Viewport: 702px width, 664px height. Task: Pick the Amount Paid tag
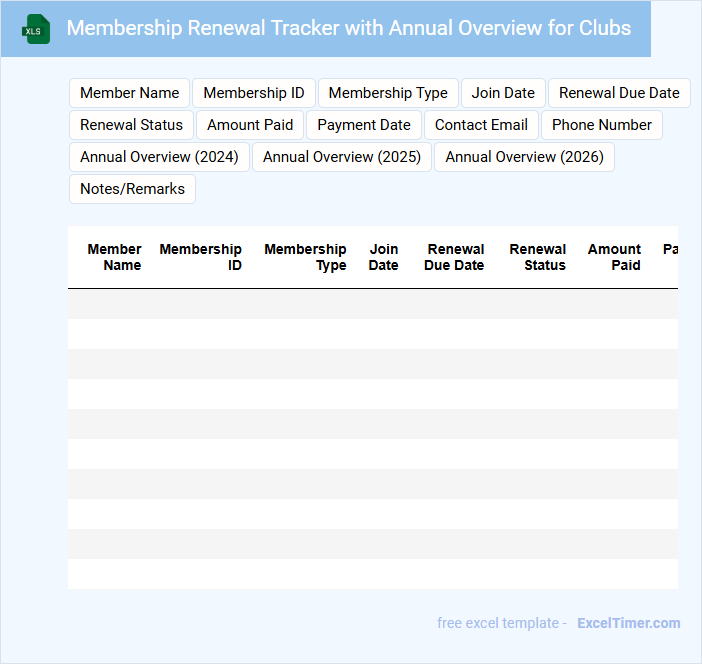tap(250, 125)
